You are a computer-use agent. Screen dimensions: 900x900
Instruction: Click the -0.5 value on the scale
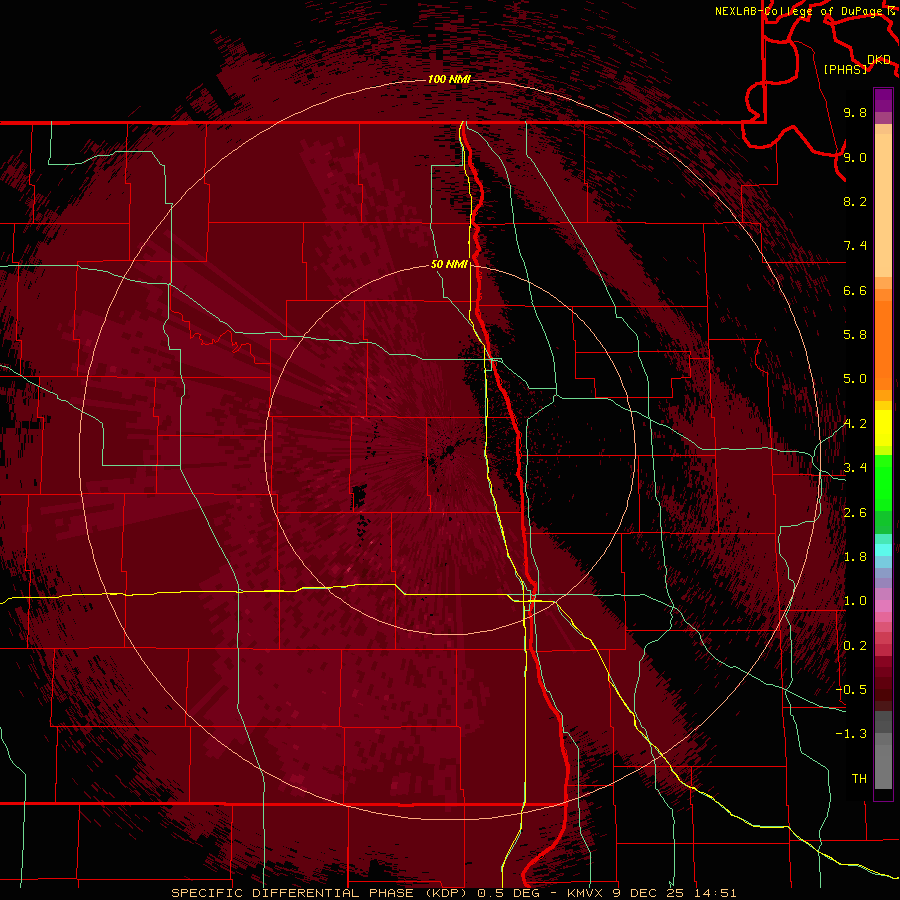[x=851, y=690]
